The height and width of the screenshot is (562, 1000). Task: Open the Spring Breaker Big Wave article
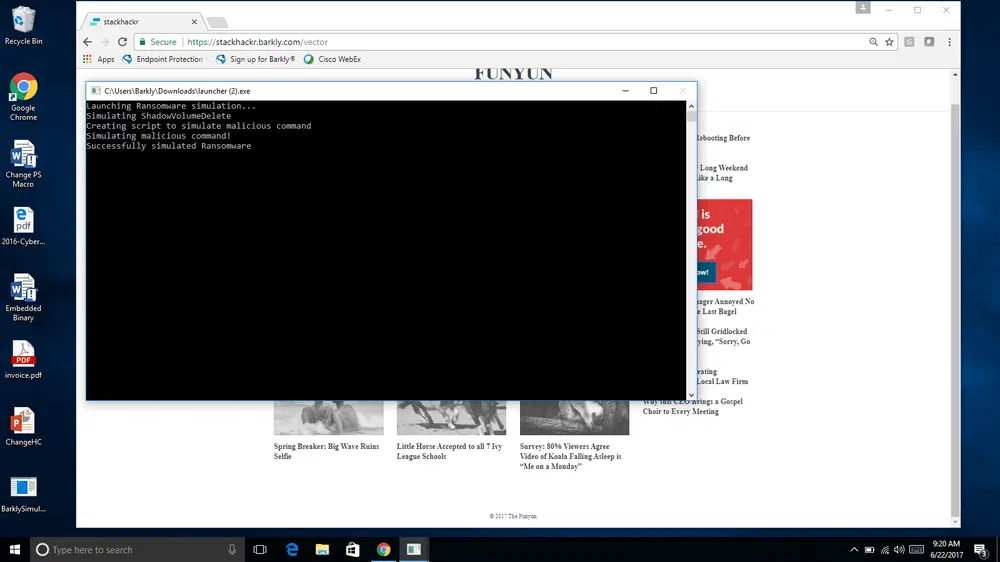[327, 451]
